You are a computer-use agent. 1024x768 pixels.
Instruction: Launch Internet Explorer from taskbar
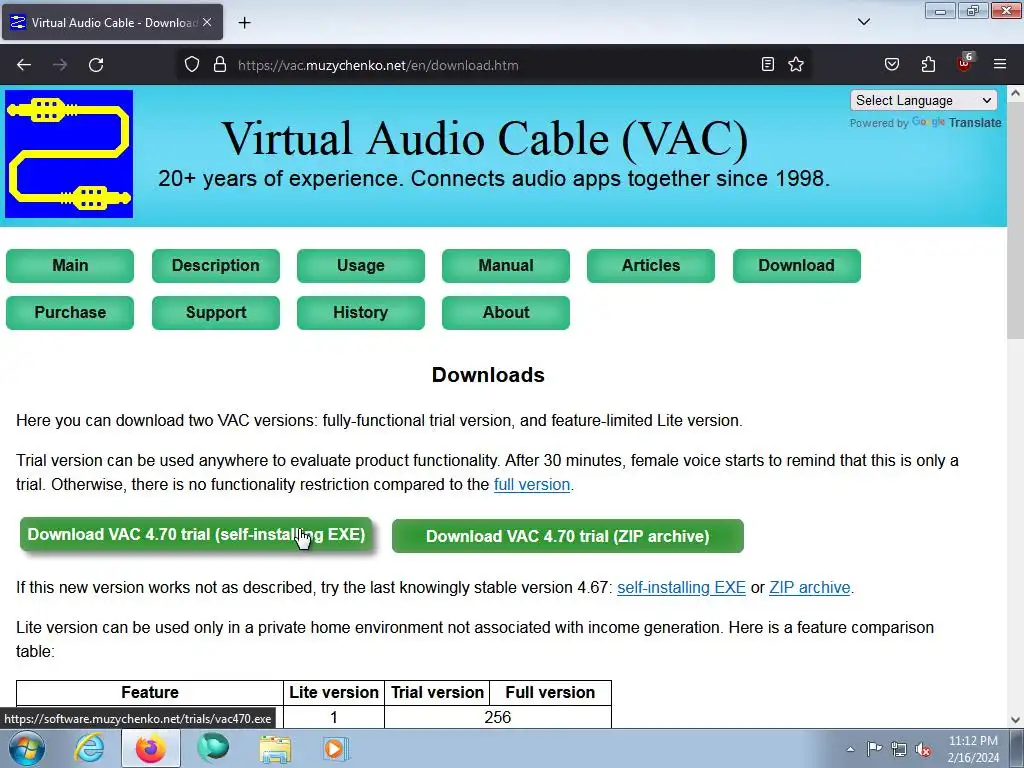click(x=89, y=748)
